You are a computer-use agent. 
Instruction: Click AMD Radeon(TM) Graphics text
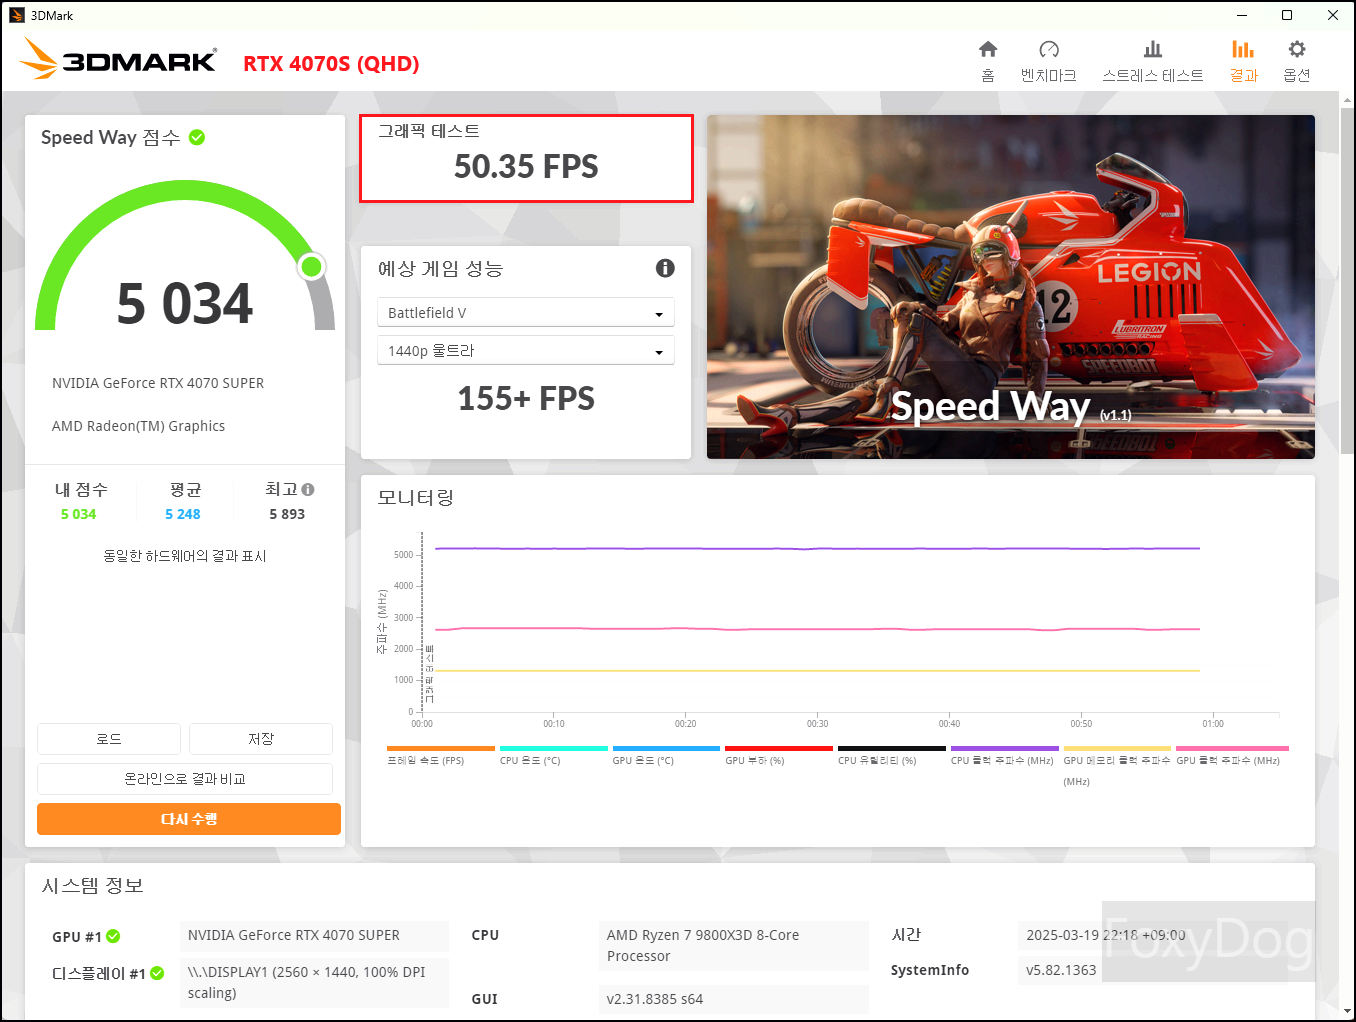click(x=139, y=426)
